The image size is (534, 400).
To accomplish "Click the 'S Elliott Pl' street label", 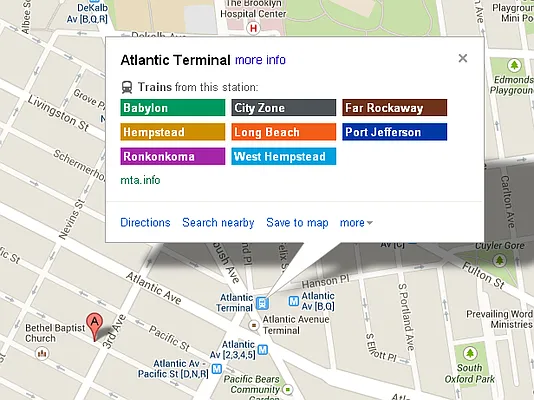I will coord(381,347).
